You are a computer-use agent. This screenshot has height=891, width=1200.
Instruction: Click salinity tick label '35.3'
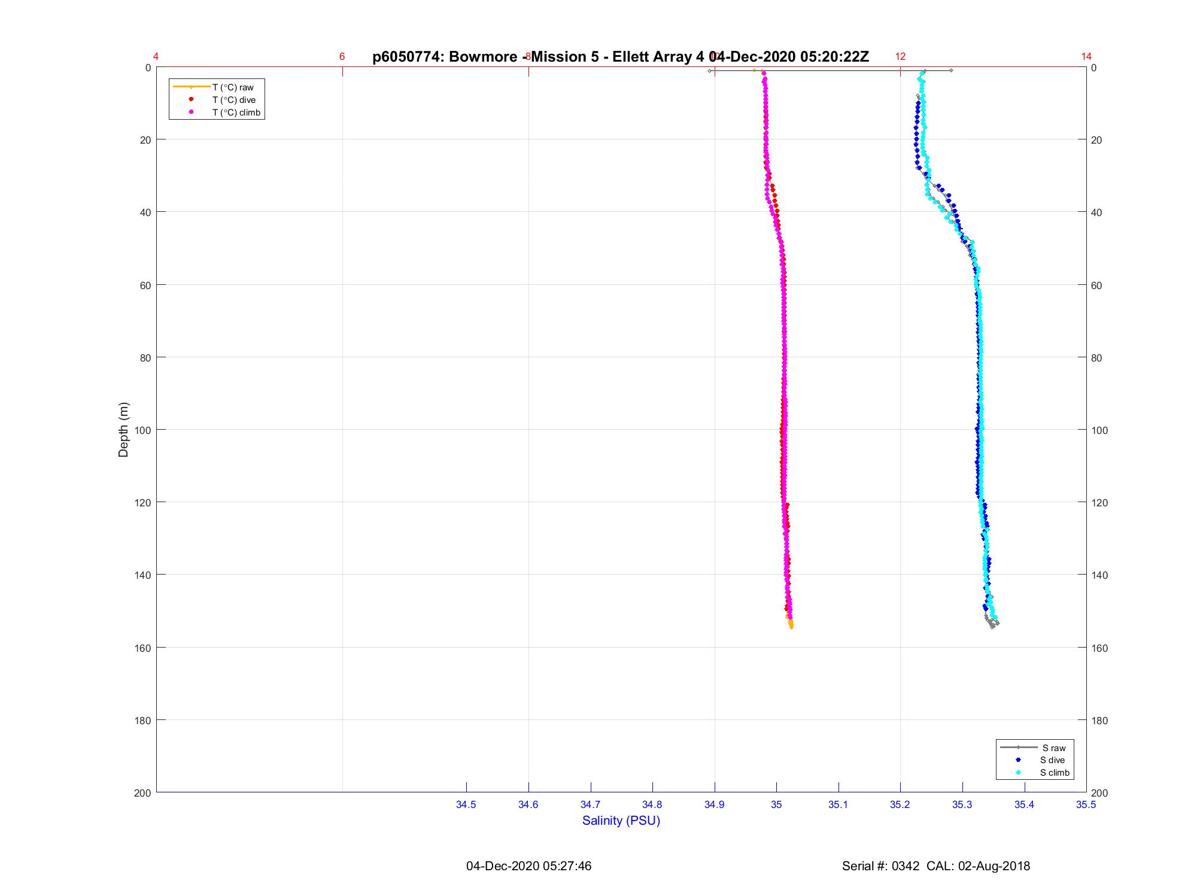(x=962, y=805)
